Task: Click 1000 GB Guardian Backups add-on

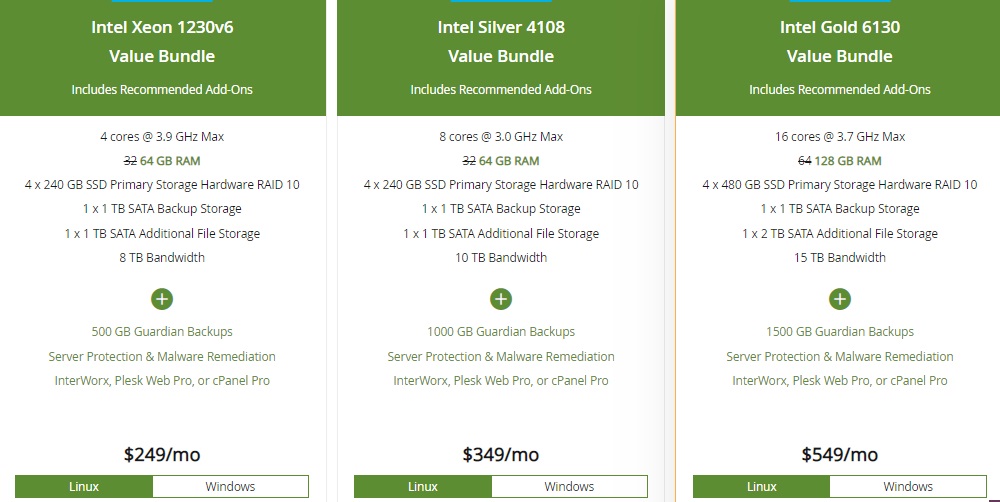Action: click(x=501, y=332)
